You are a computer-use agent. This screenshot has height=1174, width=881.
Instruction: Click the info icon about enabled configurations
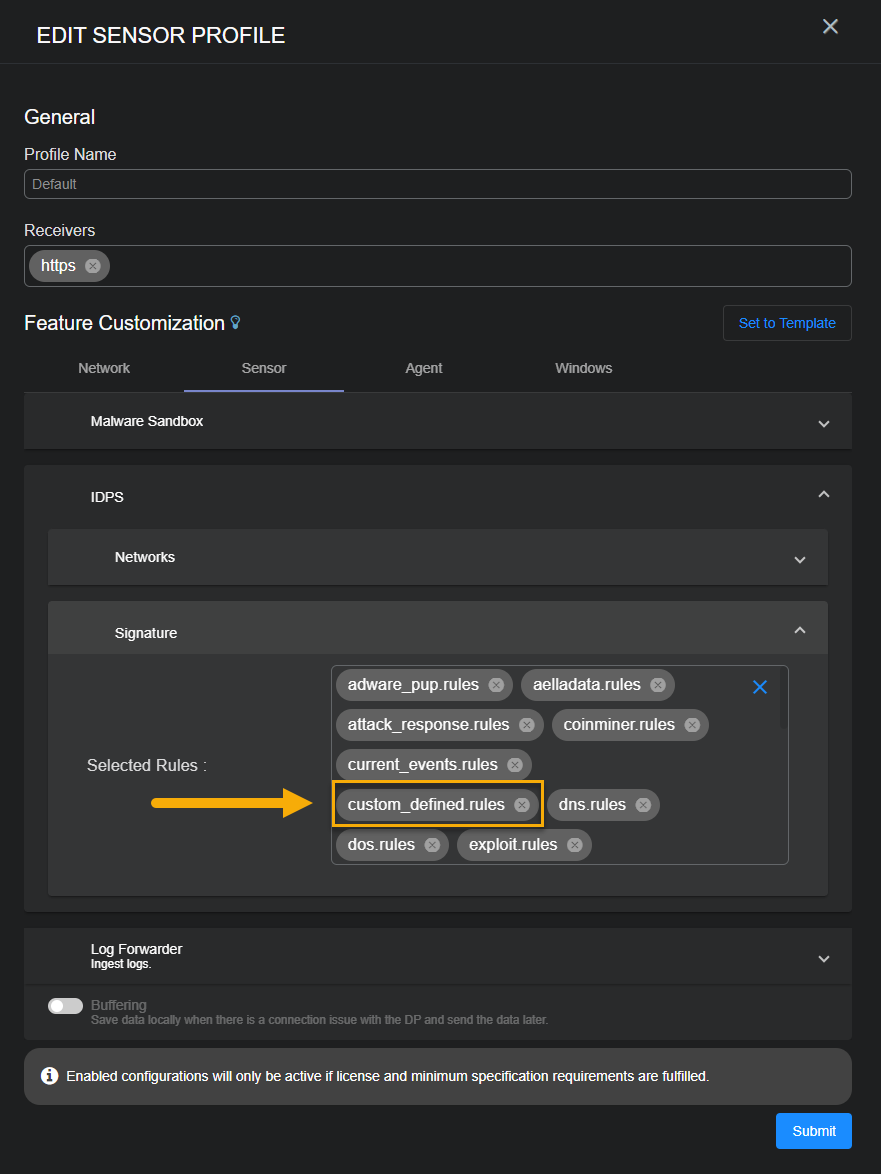(x=49, y=1076)
